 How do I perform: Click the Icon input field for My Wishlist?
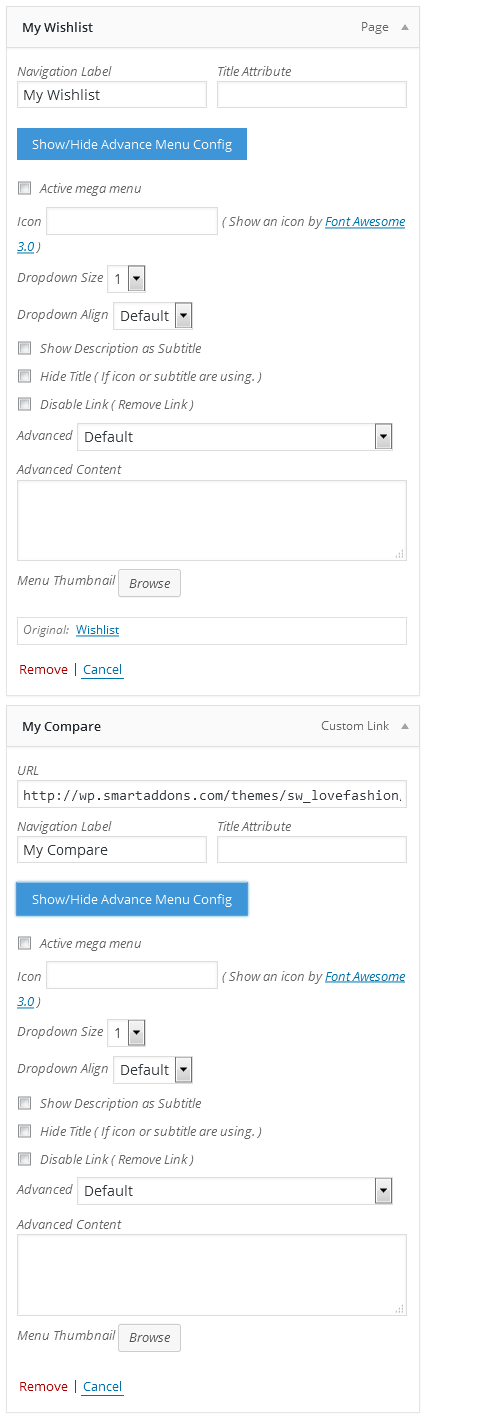click(132, 221)
